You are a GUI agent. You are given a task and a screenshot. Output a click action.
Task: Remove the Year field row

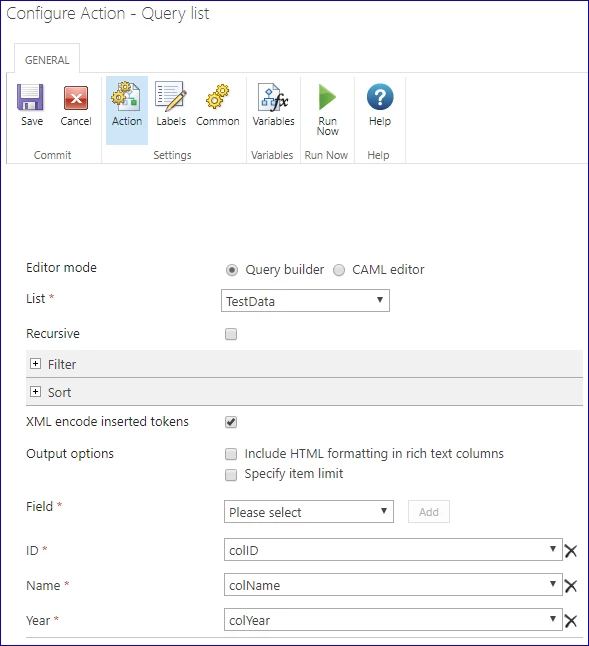[571, 621]
